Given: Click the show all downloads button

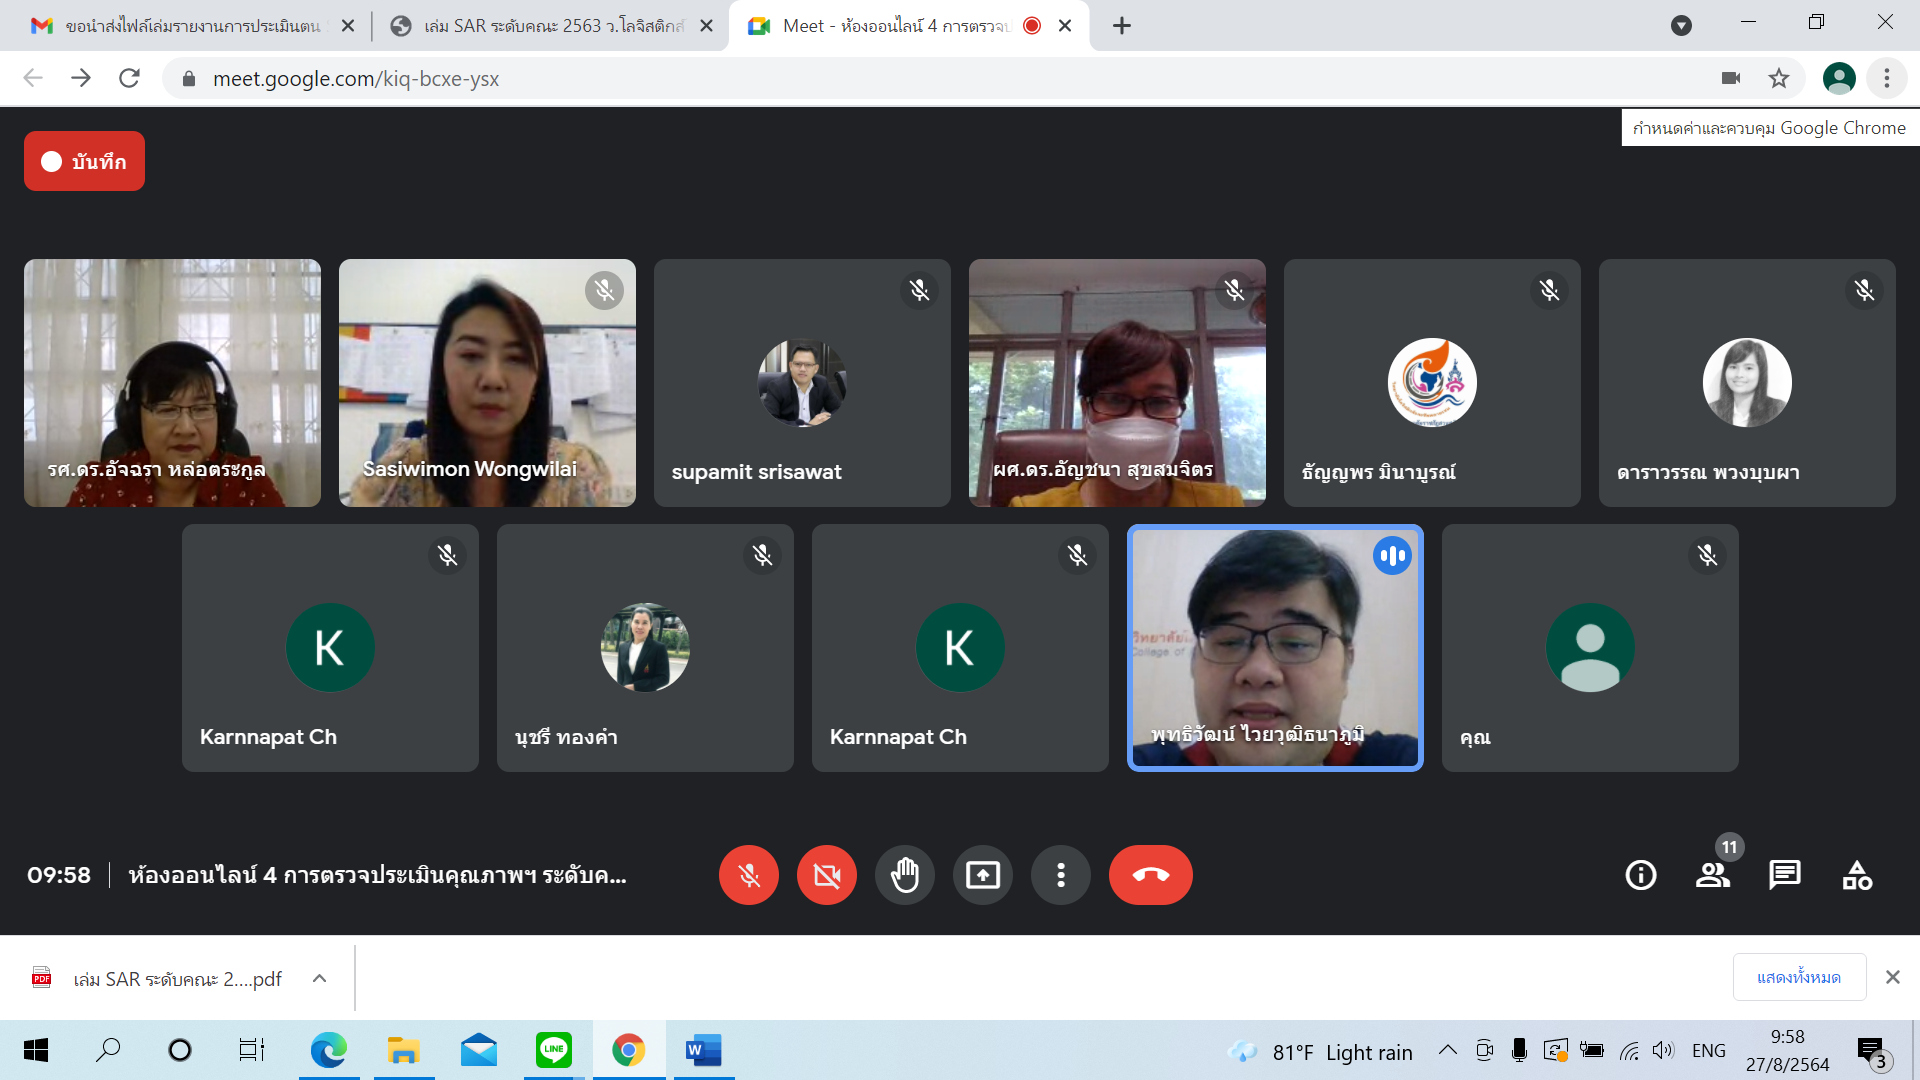Looking at the screenshot, I should click(x=1798, y=977).
